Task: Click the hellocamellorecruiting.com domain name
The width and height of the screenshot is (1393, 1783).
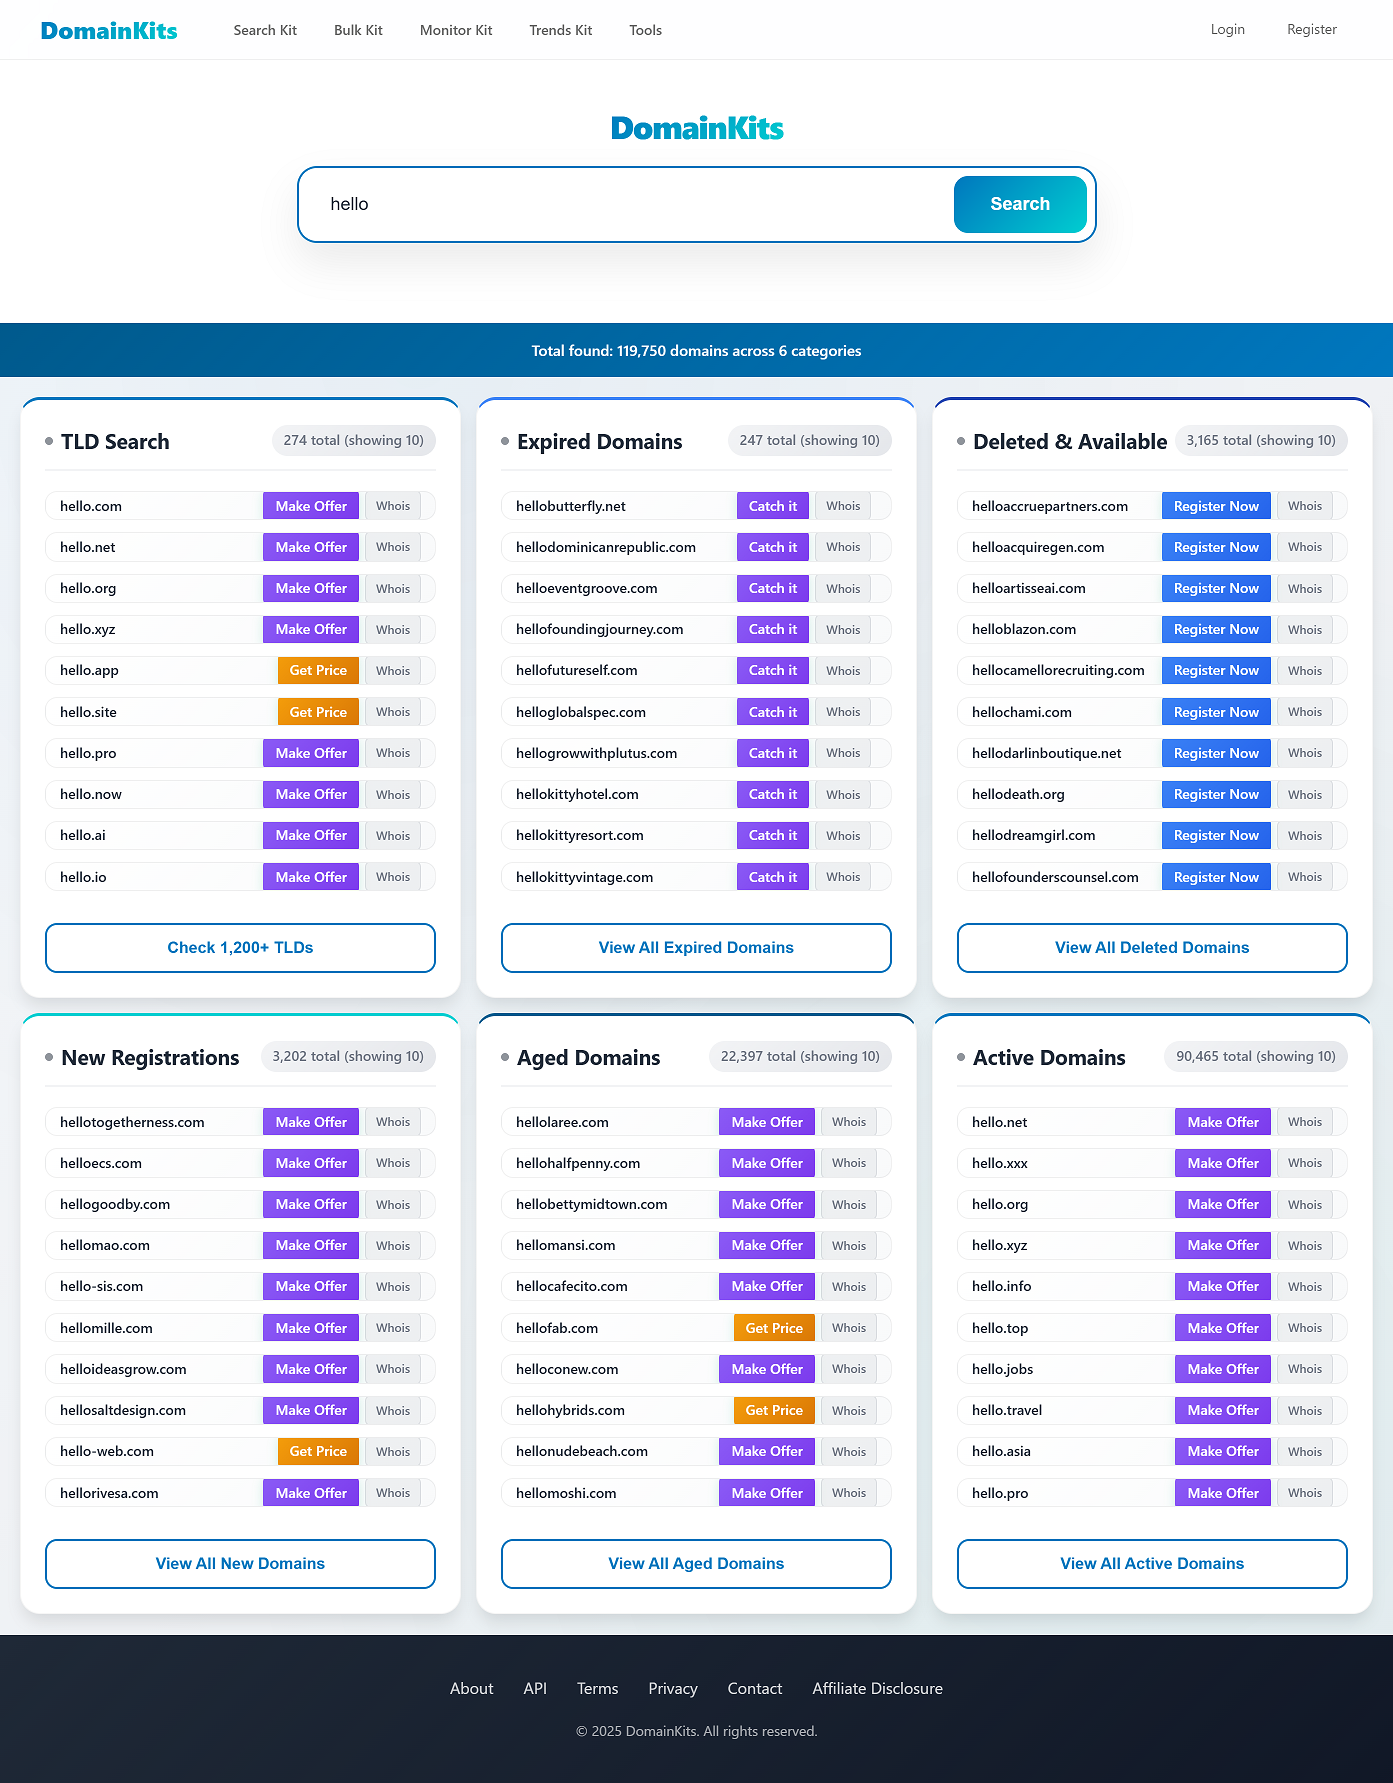Action: 1058,671
